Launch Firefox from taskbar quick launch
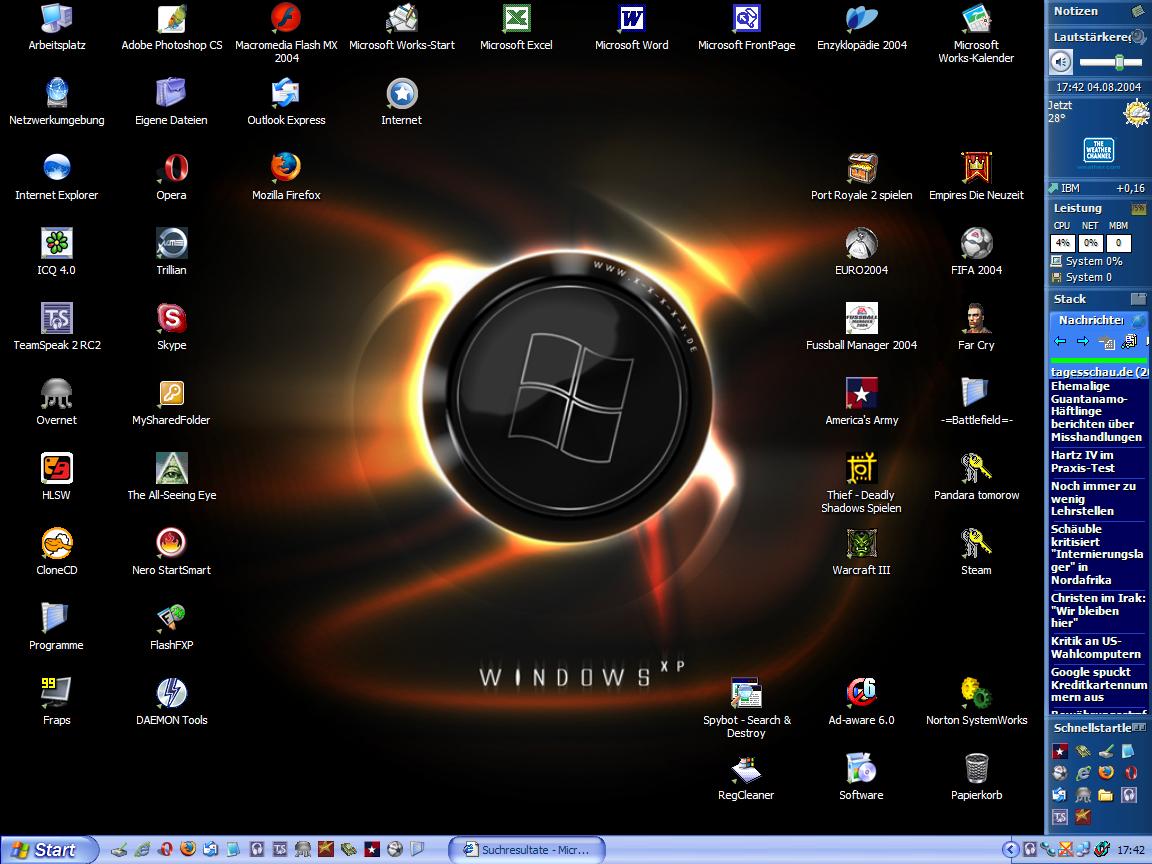 point(188,849)
